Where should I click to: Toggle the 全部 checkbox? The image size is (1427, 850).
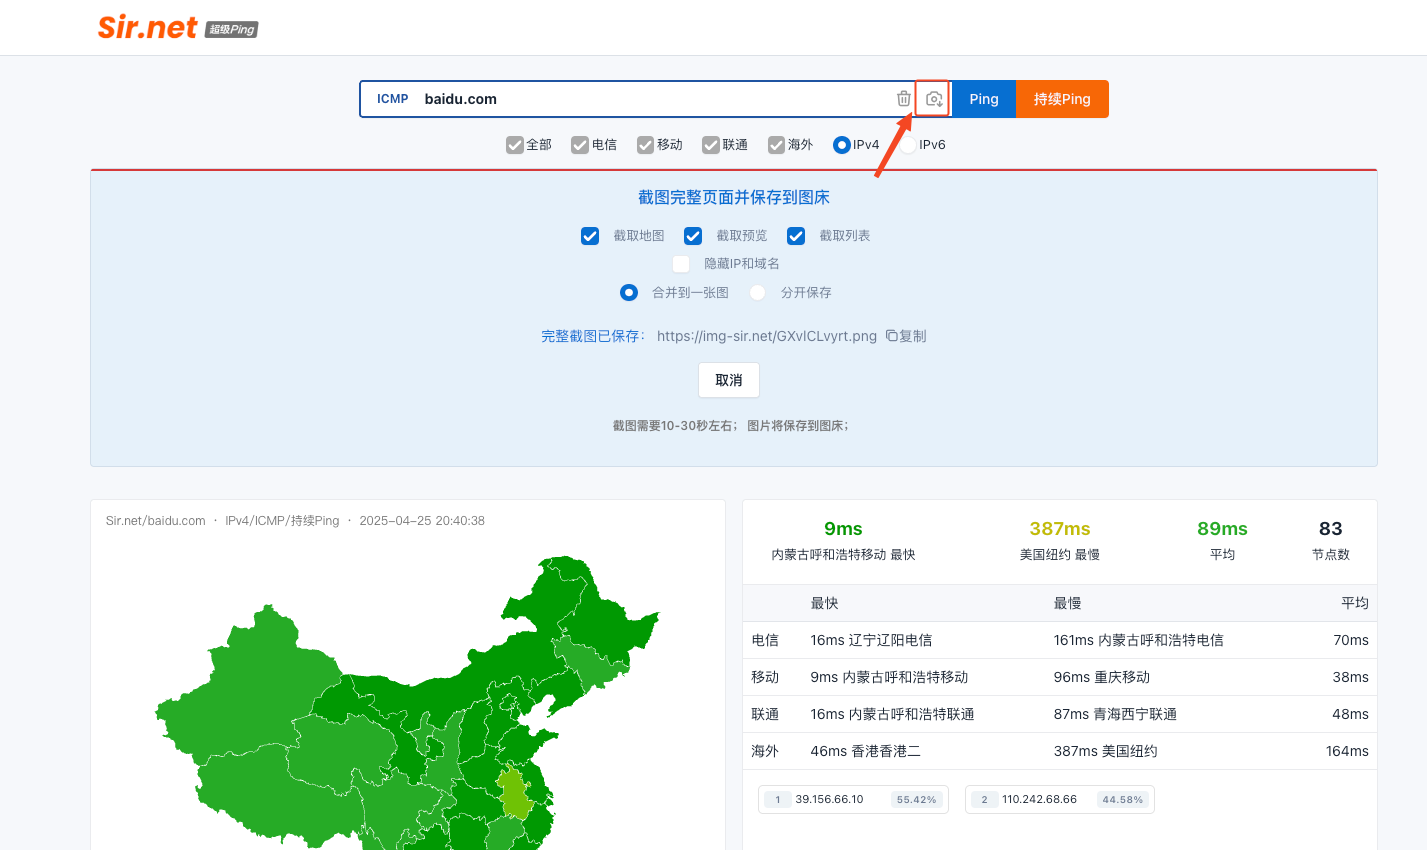[515, 145]
